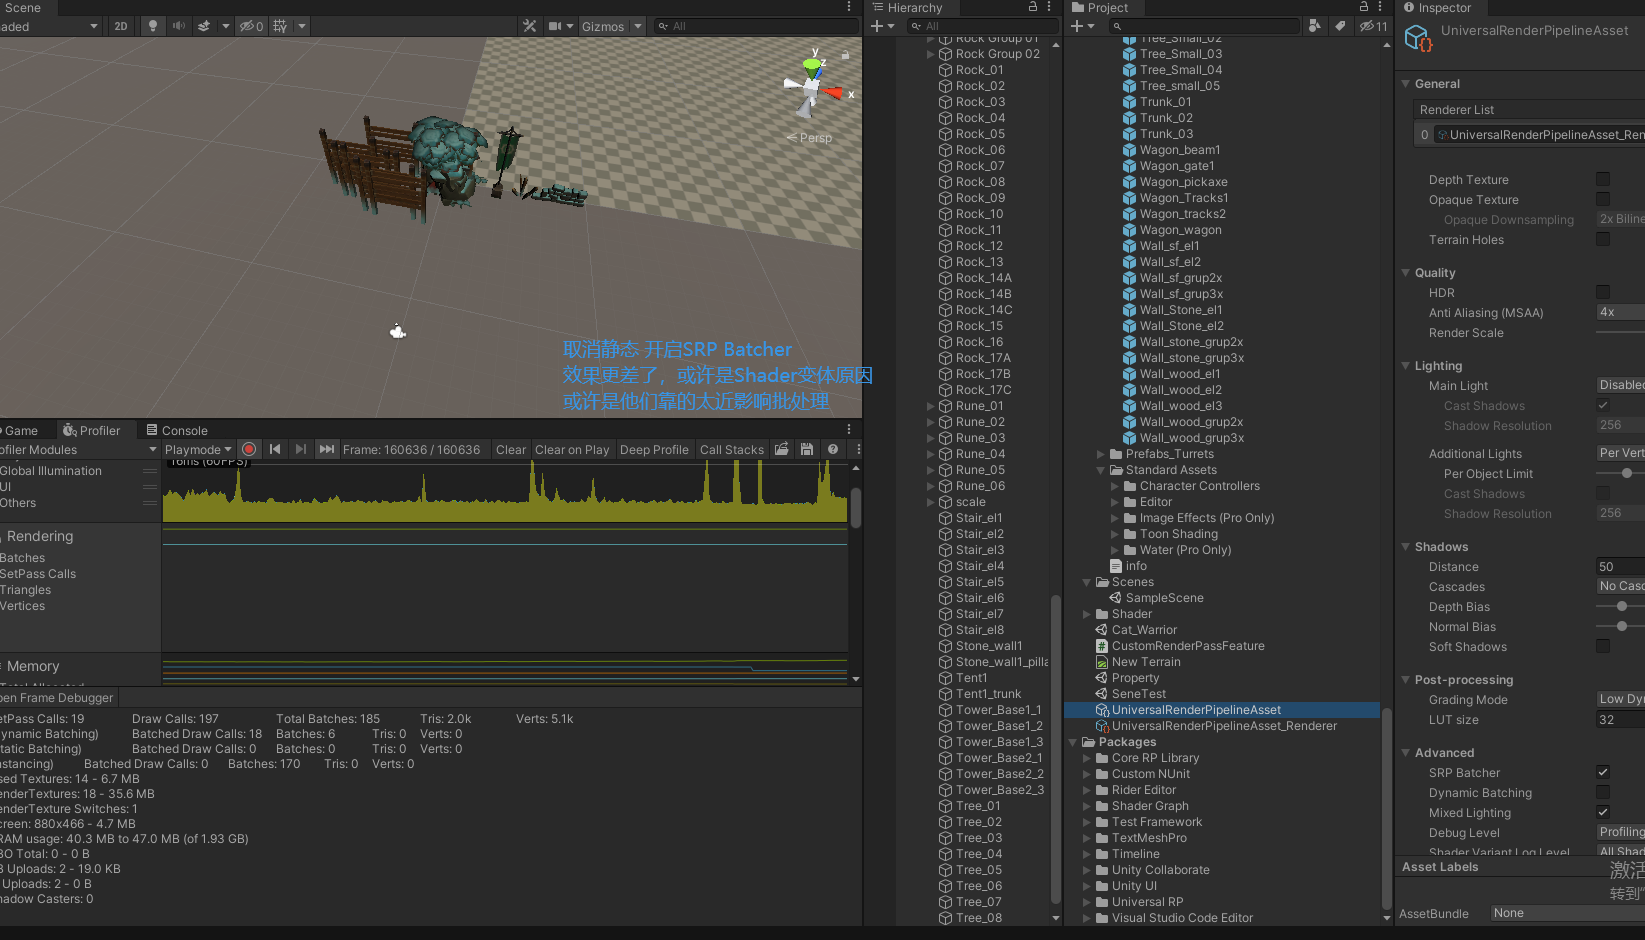
Task: Enable the HDR checkbox under Quality
Action: tap(1604, 292)
